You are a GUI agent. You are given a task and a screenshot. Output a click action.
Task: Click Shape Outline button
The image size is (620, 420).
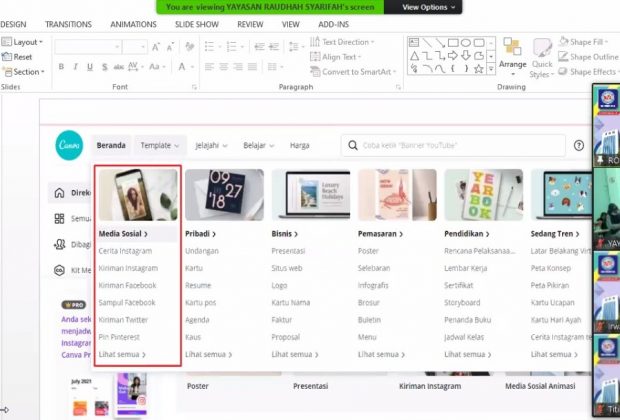588,57
